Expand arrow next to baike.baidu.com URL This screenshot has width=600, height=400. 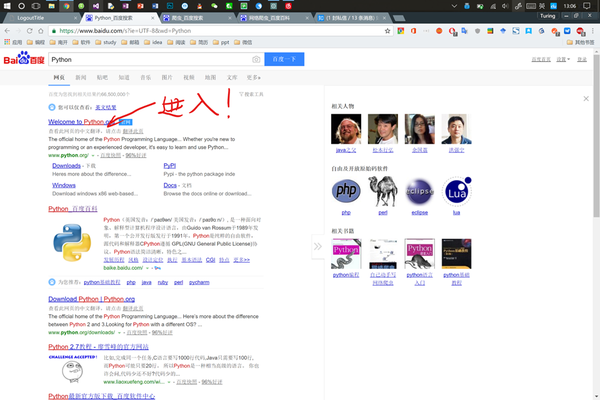[147, 268]
